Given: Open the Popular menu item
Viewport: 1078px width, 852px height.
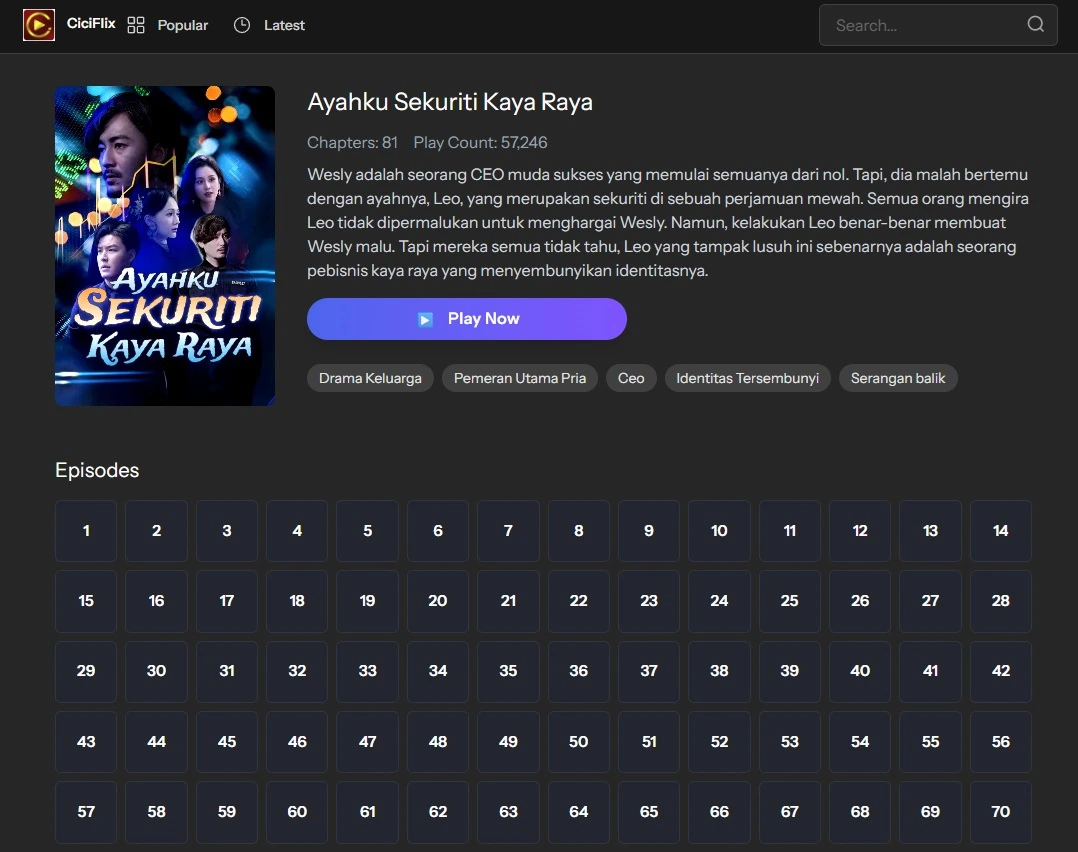Looking at the screenshot, I should [x=183, y=25].
